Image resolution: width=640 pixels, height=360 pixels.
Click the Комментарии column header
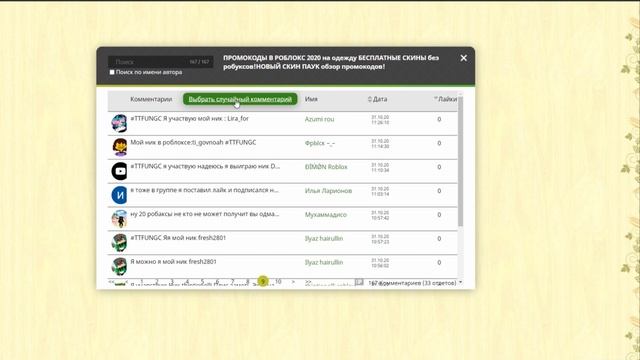151,99
